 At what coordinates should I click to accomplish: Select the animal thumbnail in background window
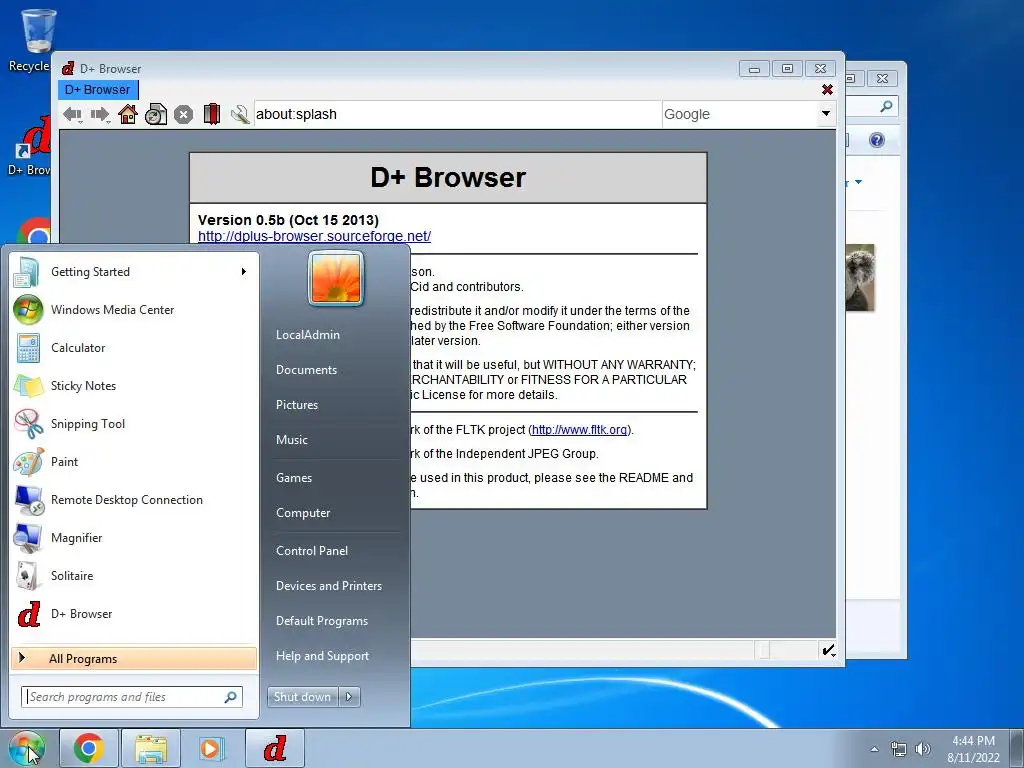click(859, 278)
